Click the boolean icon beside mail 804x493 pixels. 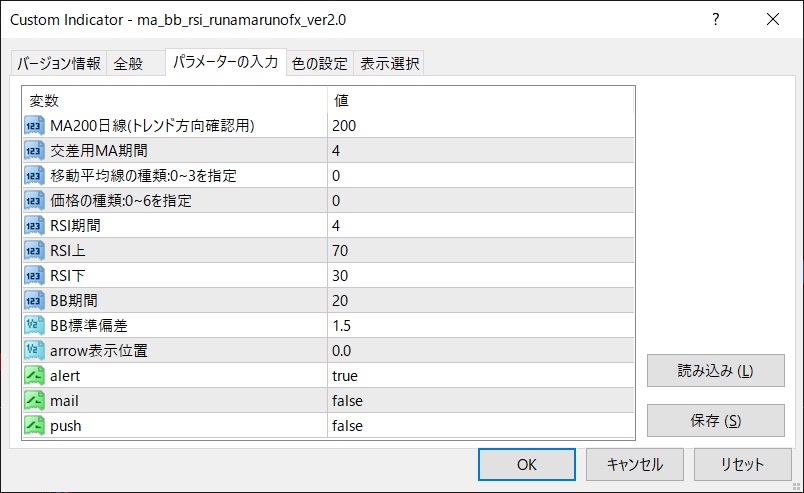pos(34,401)
